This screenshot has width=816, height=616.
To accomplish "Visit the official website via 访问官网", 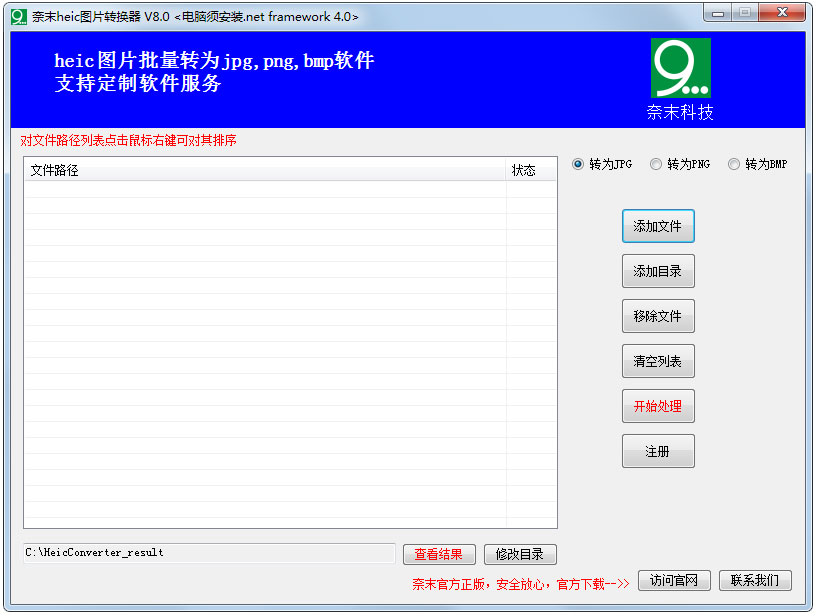I will [x=674, y=580].
